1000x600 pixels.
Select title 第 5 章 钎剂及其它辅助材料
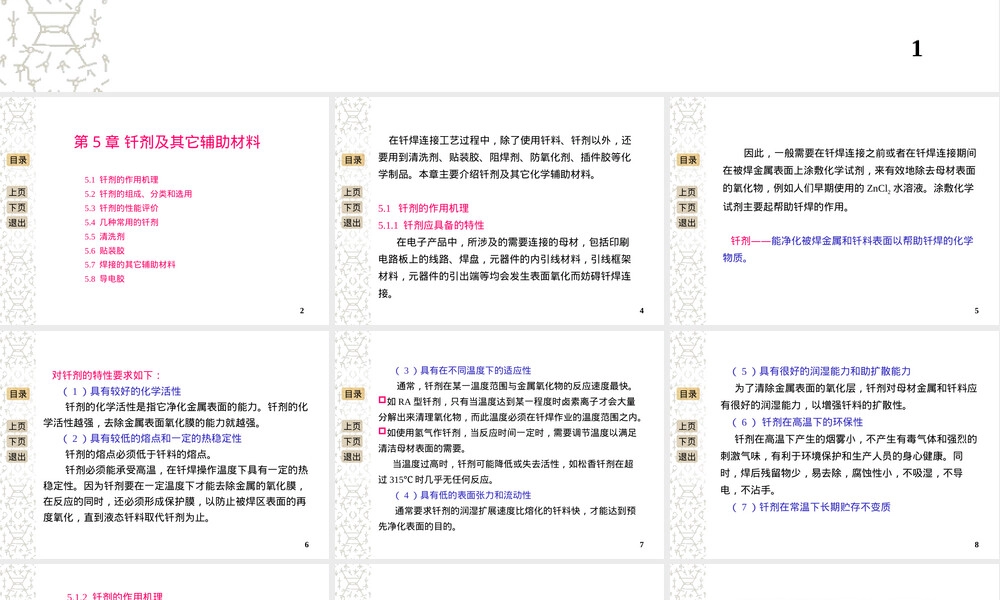click(x=167, y=142)
